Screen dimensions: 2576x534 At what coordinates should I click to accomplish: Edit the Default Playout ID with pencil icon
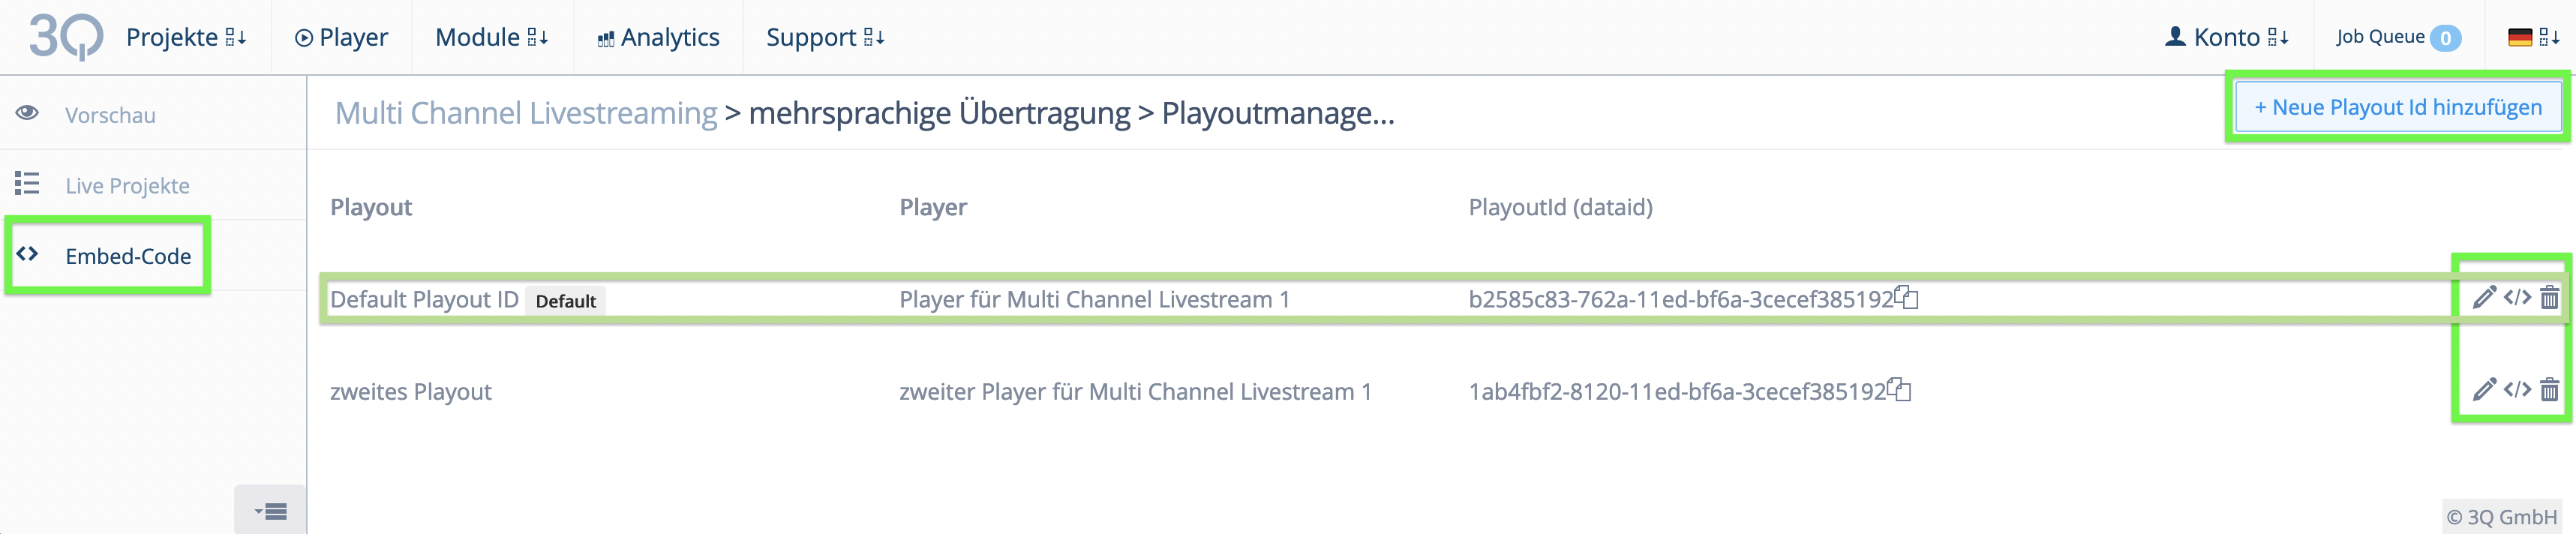coord(2484,297)
